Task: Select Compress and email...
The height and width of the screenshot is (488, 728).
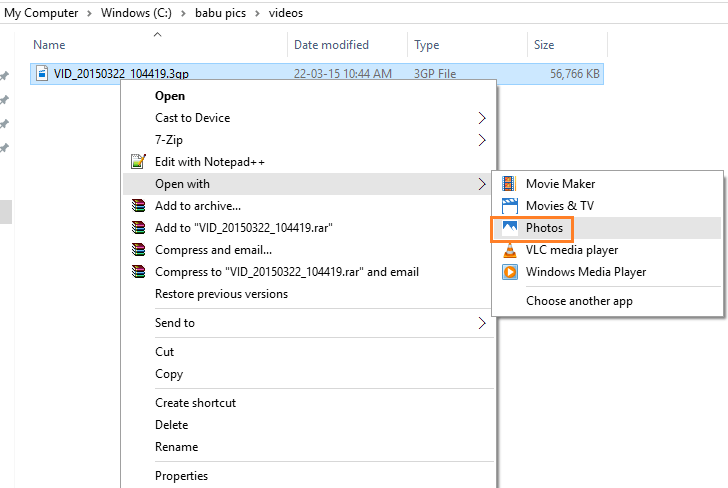Action: 309,250
